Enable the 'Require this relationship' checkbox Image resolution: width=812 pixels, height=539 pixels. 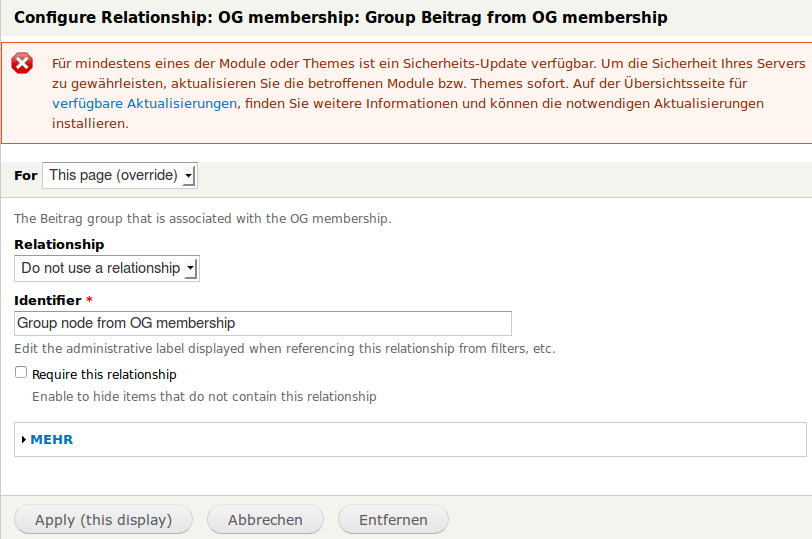pyautogui.click(x=21, y=373)
